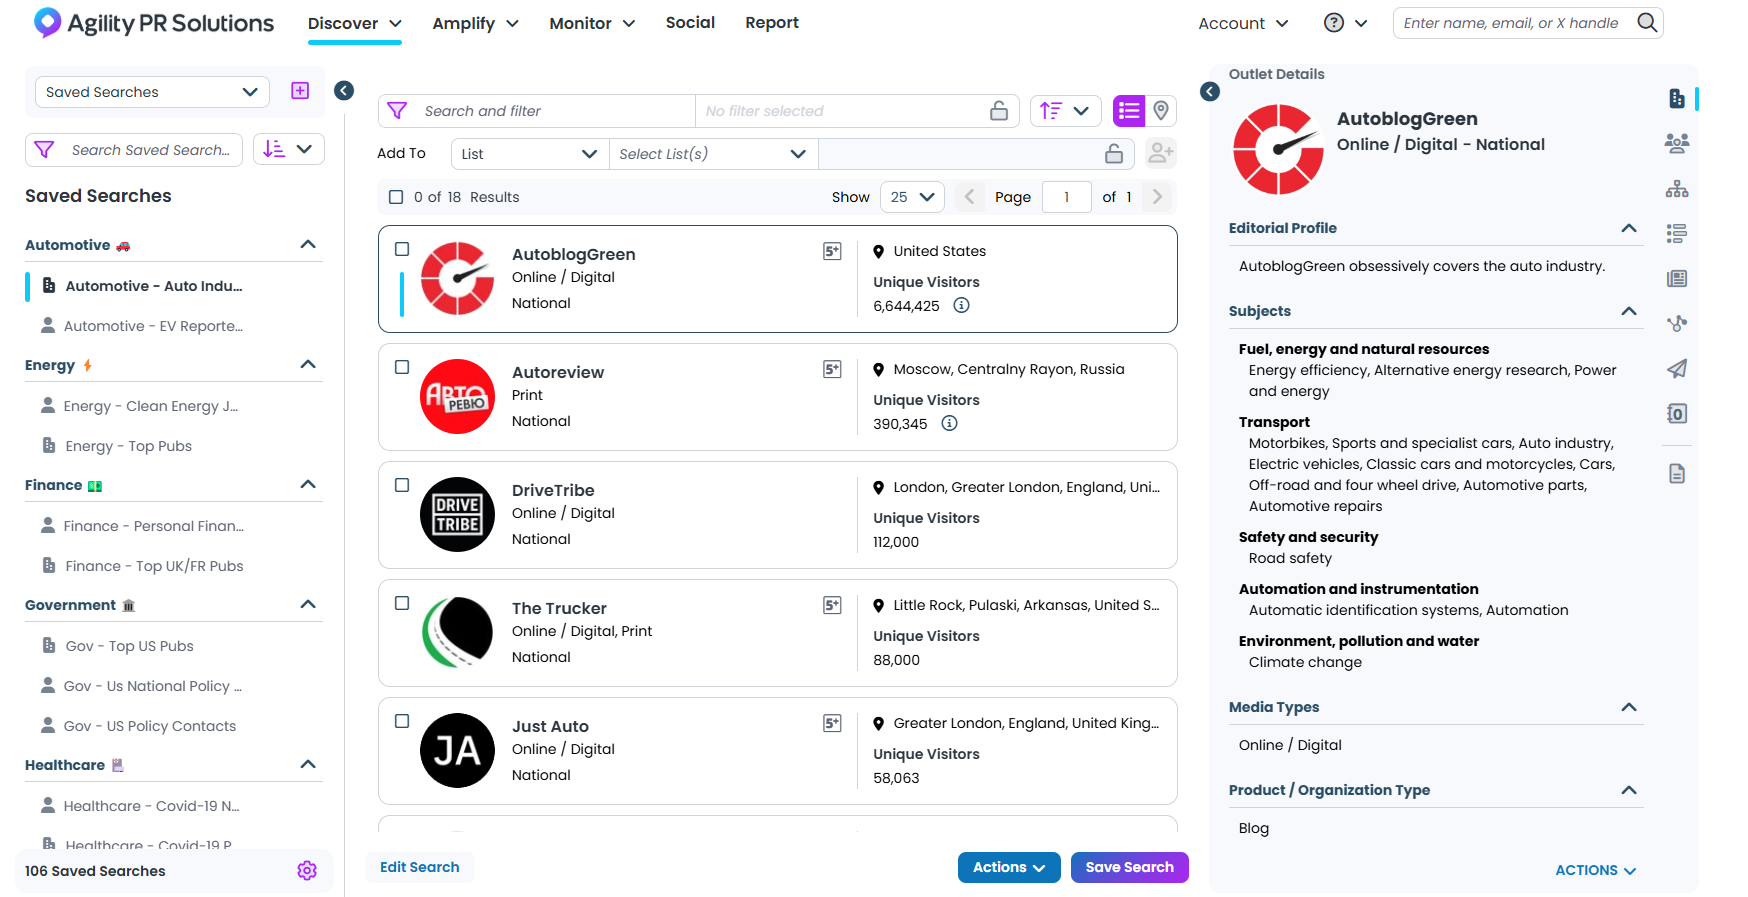Toggle select all results checkbox

(x=396, y=197)
